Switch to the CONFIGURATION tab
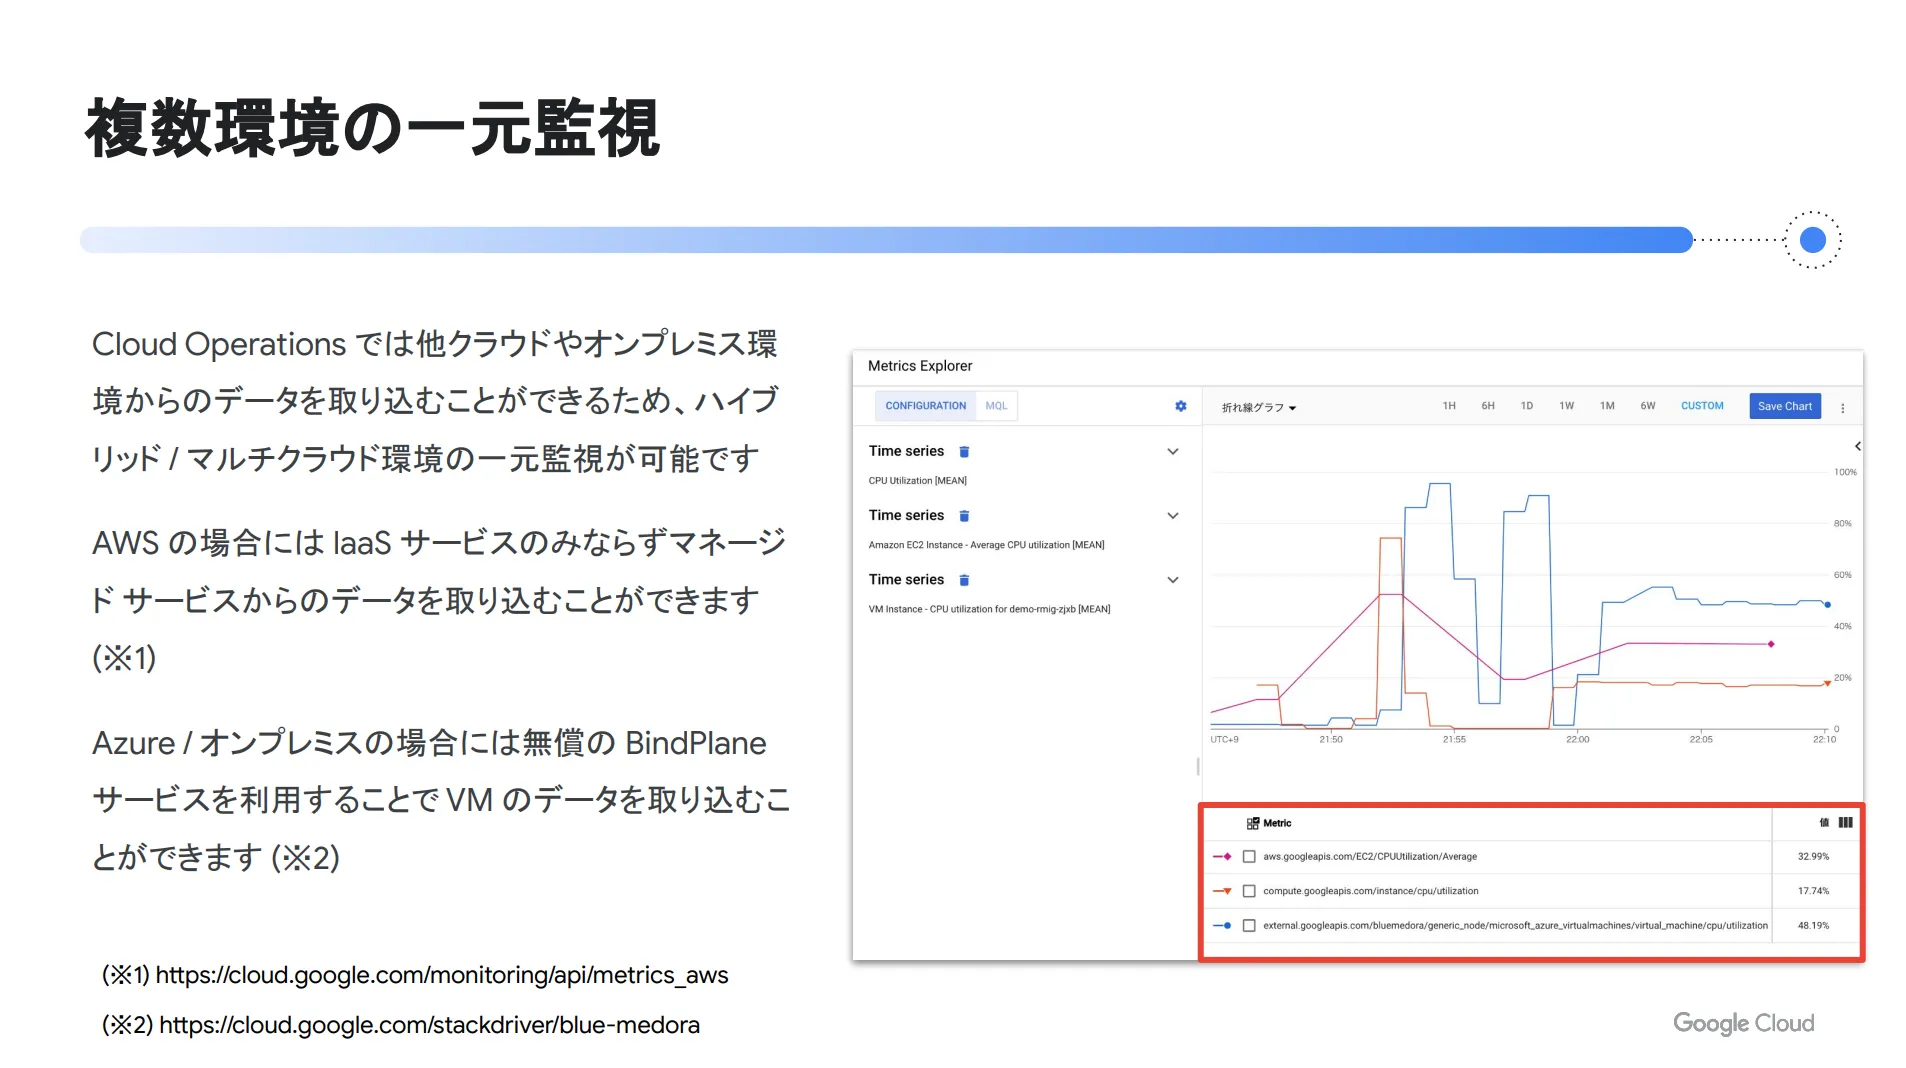This screenshot has width=1906, height=1068. pos(925,406)
